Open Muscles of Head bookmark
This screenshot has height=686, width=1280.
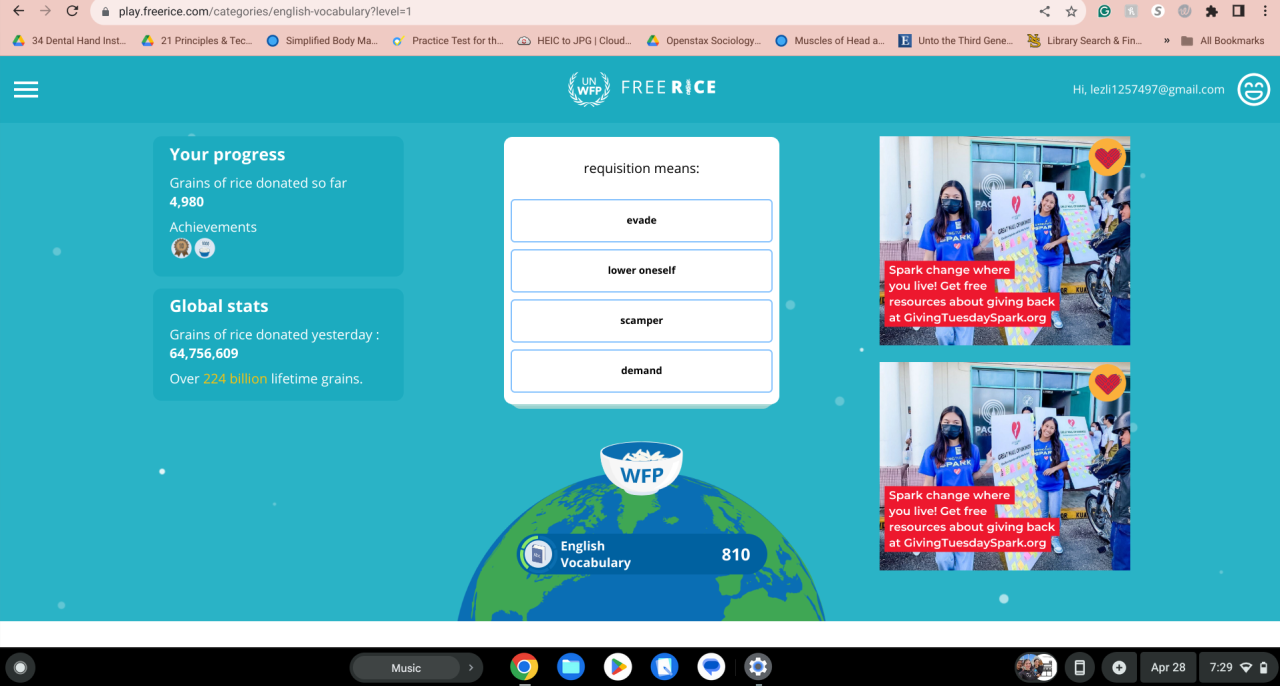coord(830,41)
